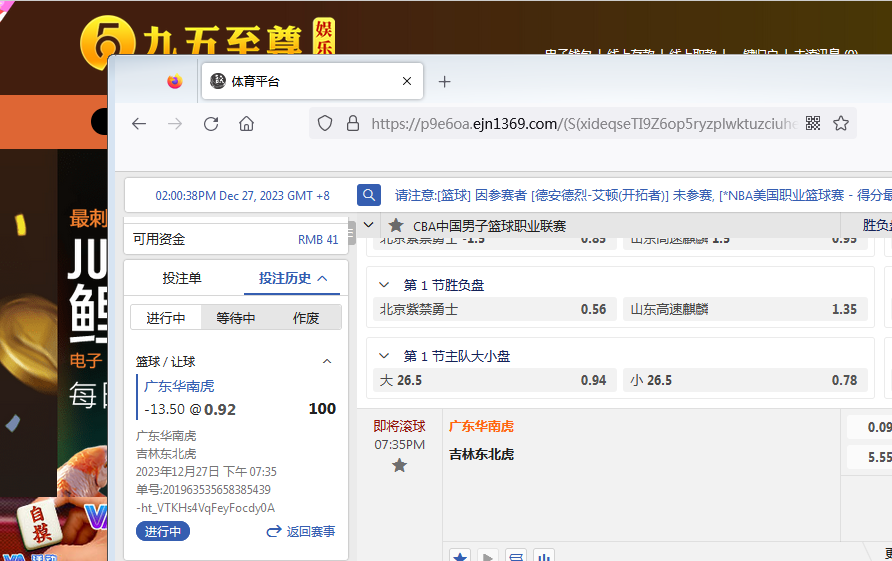Click the browser address bar URL
Screen dimensions: 892x561
580,124
